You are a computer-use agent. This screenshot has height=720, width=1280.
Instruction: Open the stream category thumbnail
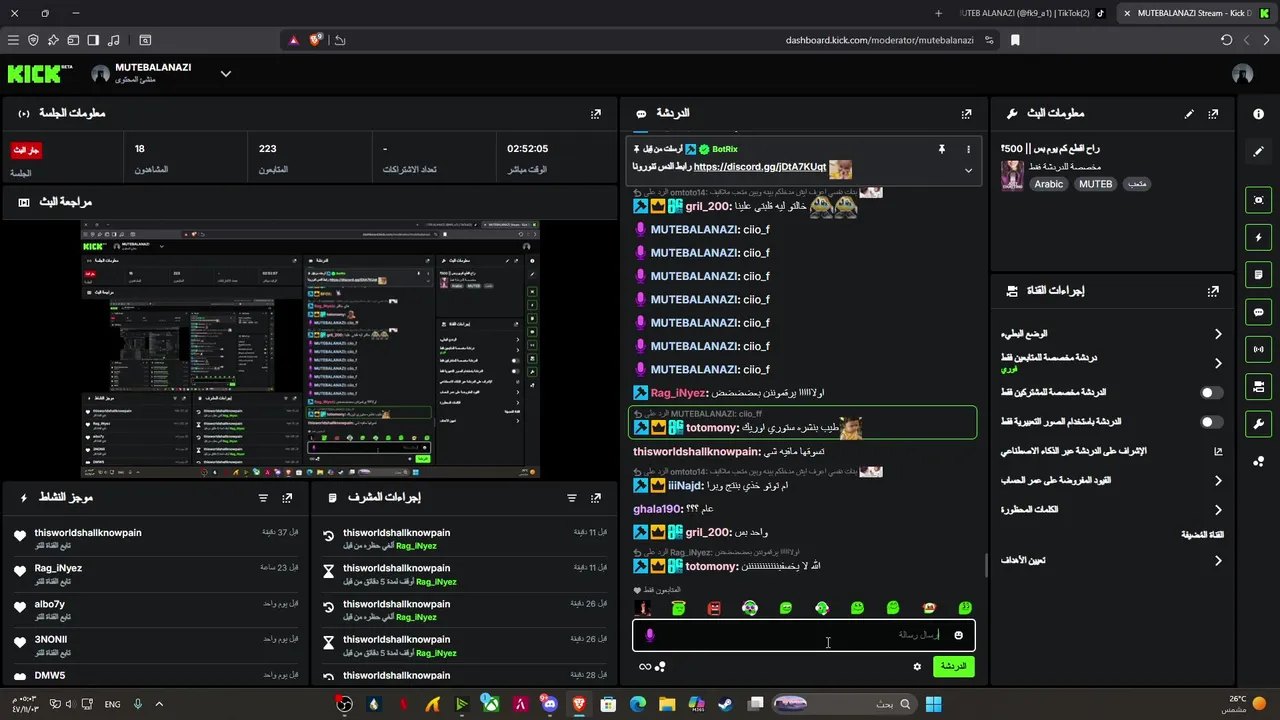point(1012,174)
